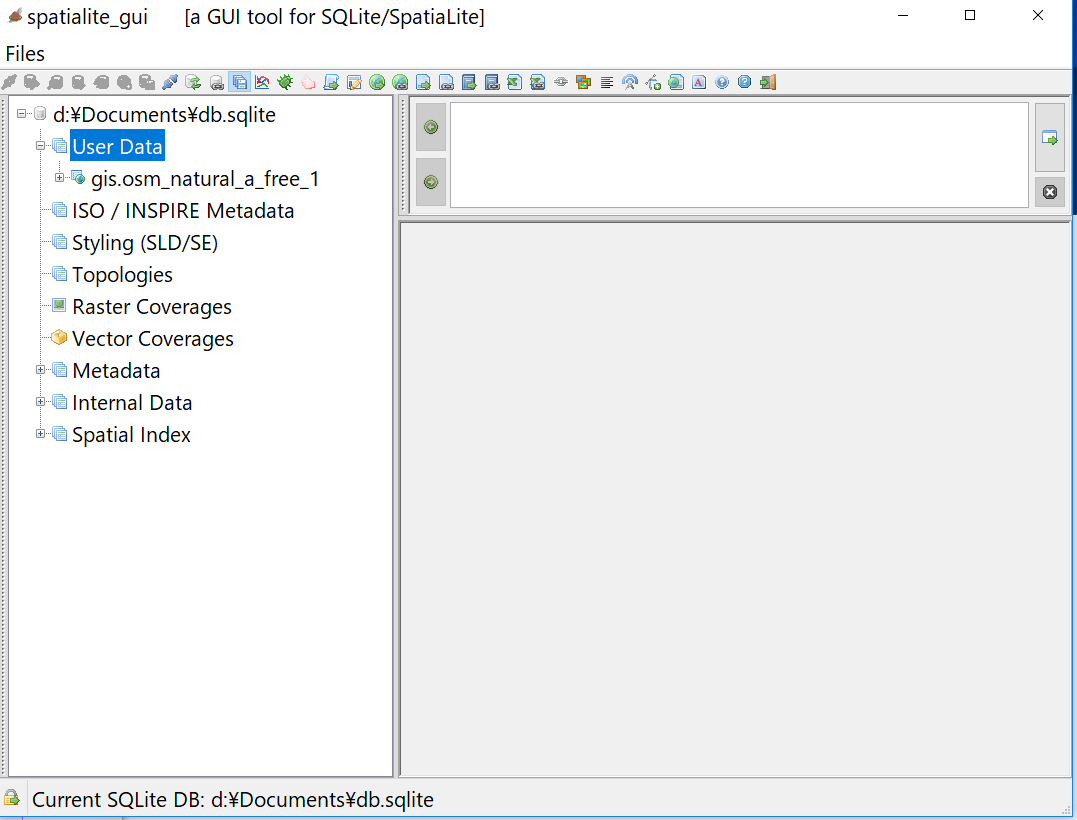Toggle the highlighted stacked-documents save icon
This screenshot has width=1077, height=820.
[x=239, y=82]
